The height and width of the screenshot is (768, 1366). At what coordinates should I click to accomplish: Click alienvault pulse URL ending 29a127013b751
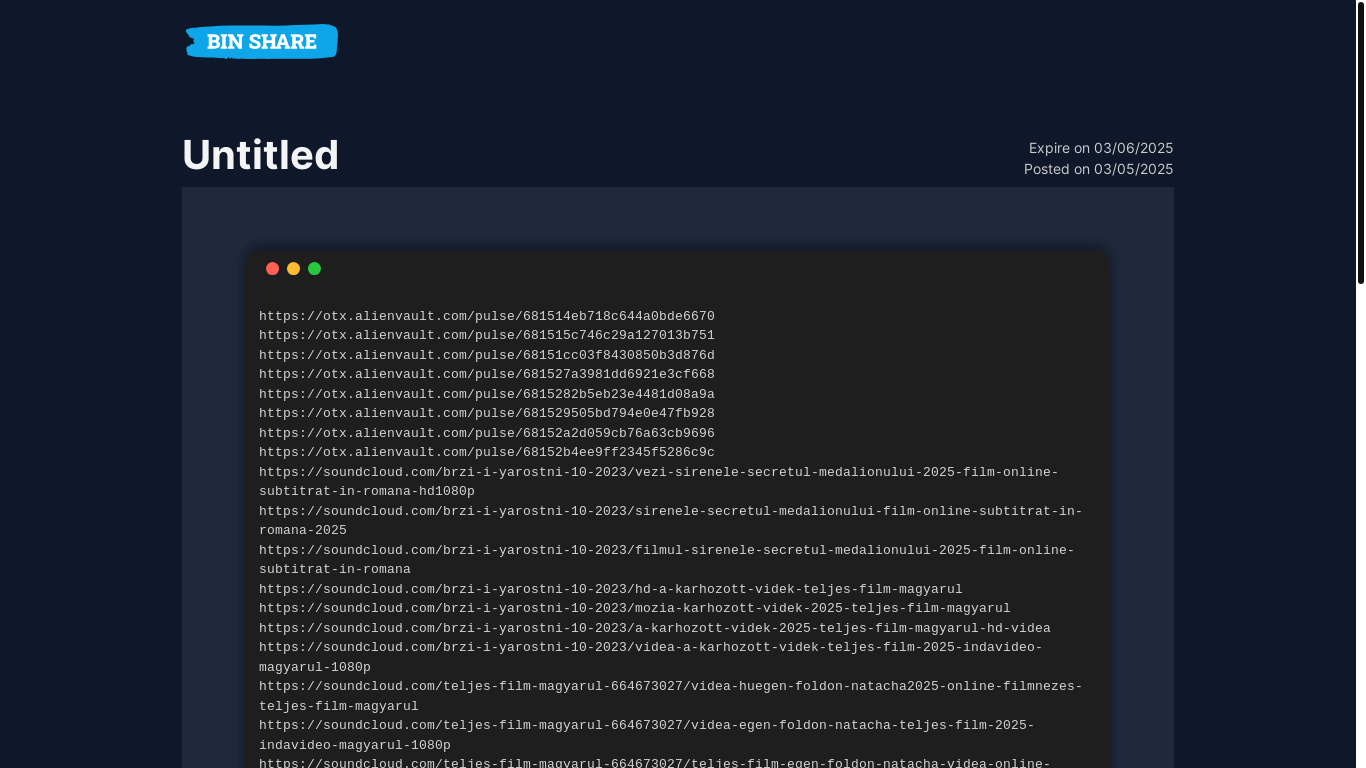(487, 335)
